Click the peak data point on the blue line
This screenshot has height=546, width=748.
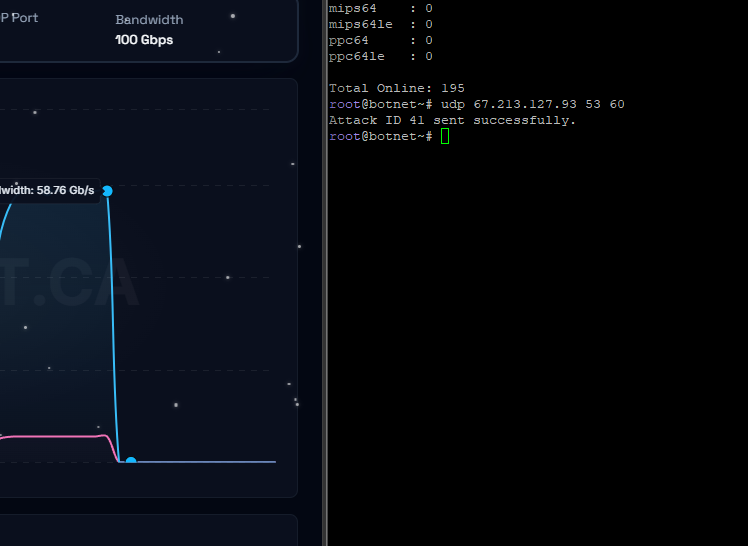[107, 191]
